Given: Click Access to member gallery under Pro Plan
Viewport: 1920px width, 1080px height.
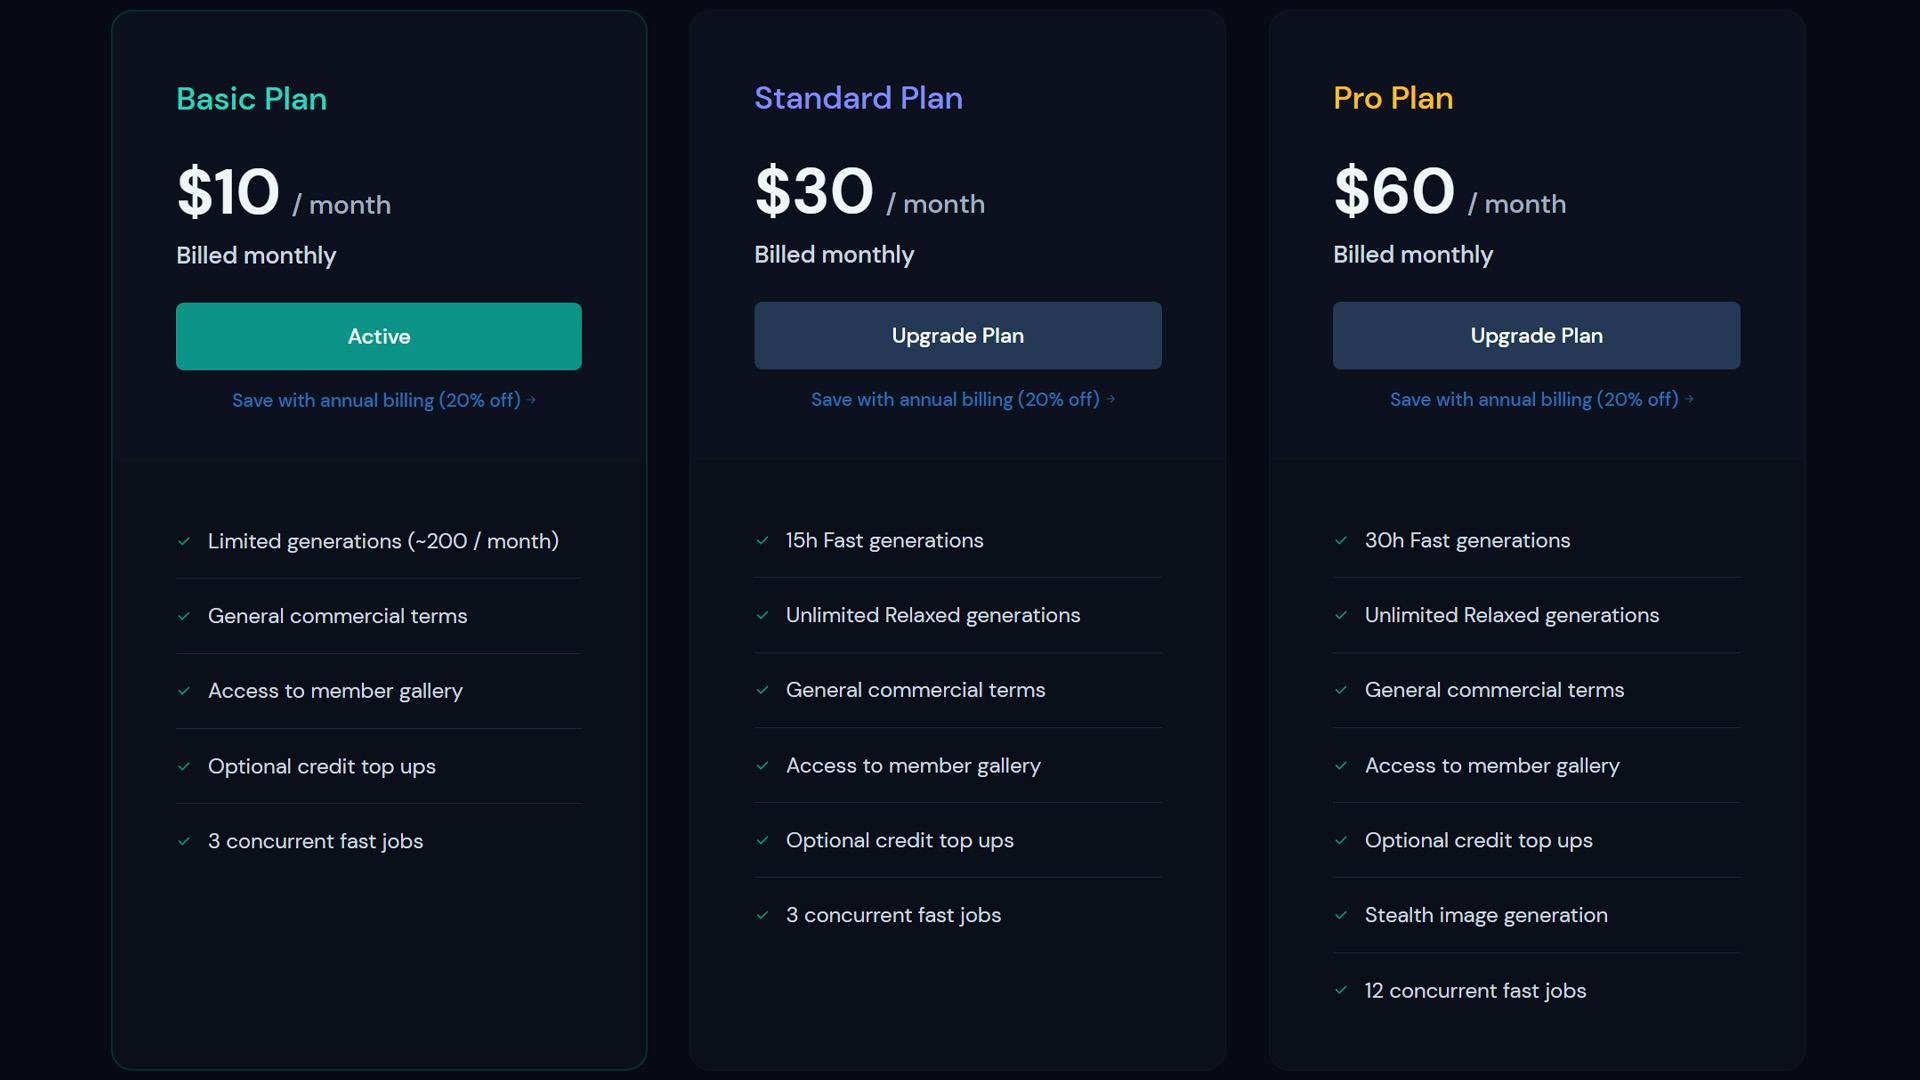Looking at the screenshot, I should pos(1491,766).
